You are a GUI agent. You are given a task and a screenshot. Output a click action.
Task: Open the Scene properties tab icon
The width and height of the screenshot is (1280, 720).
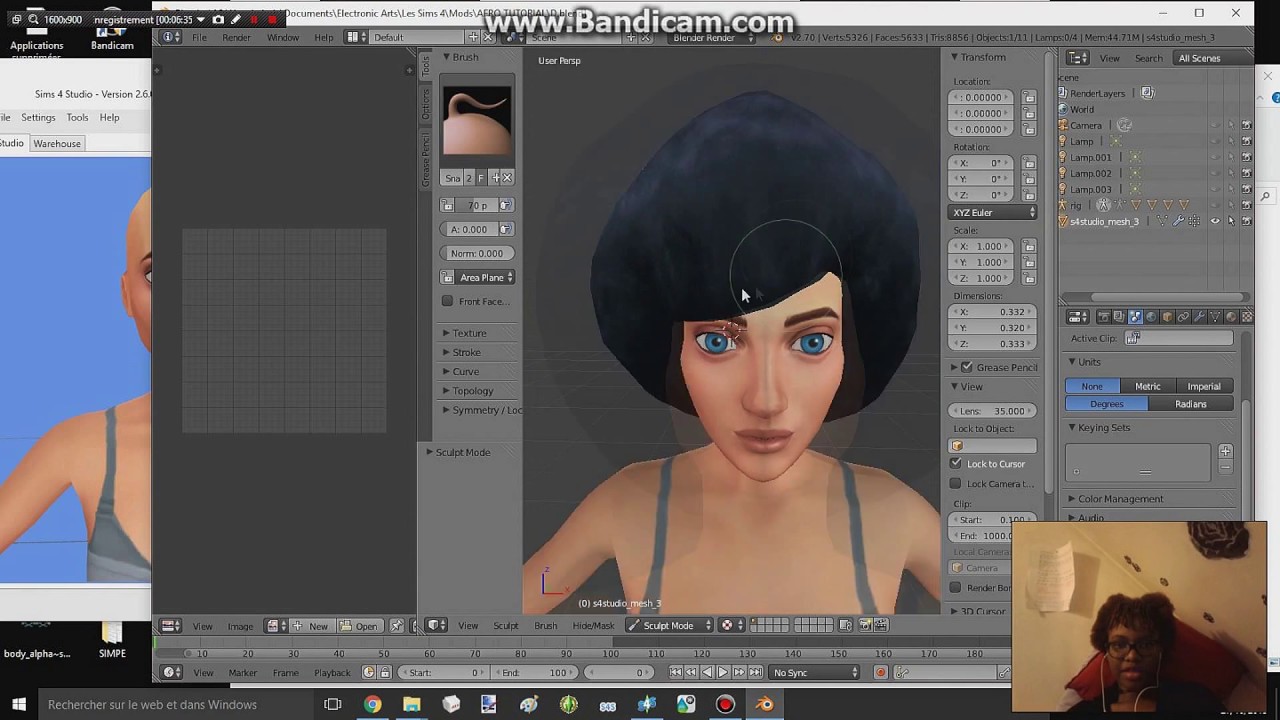pyautogui.click(x=1135, y=317)
